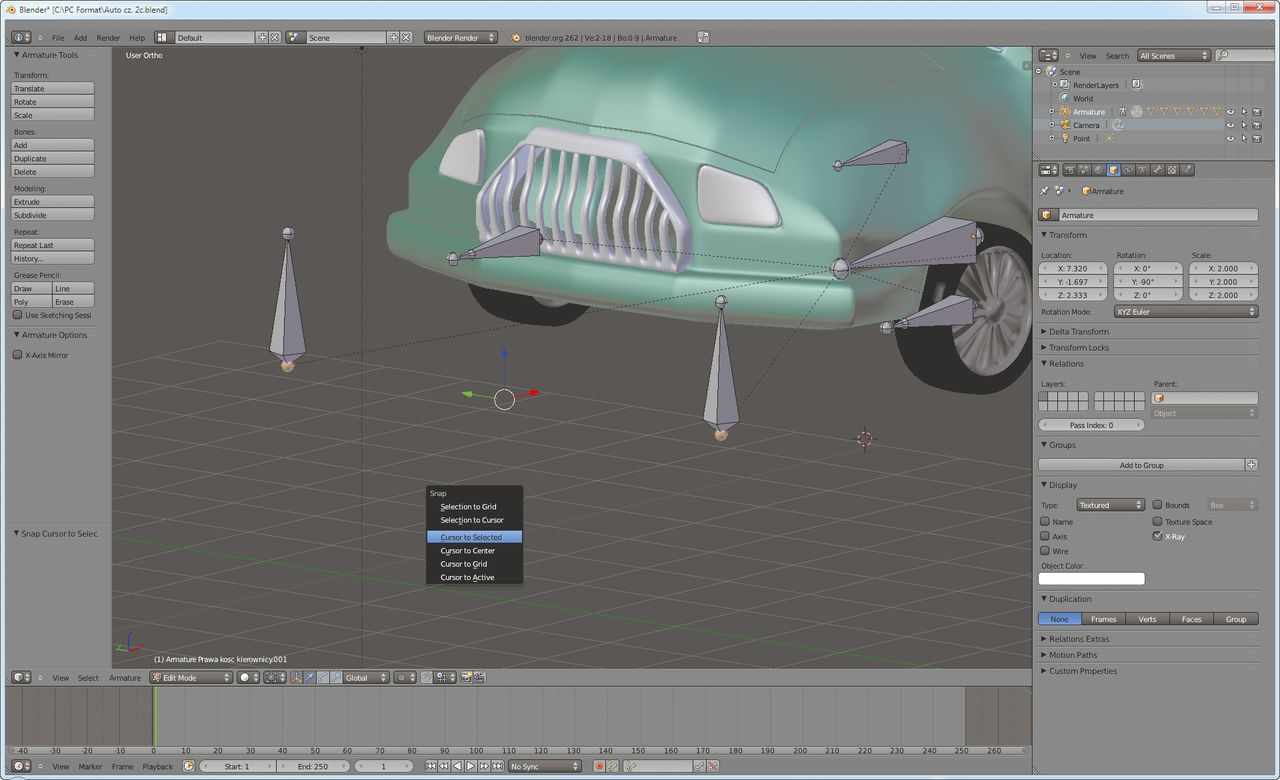Click OpenGL render animation clapper icon
Screen dimensions: 1280x780
point(479,678)
